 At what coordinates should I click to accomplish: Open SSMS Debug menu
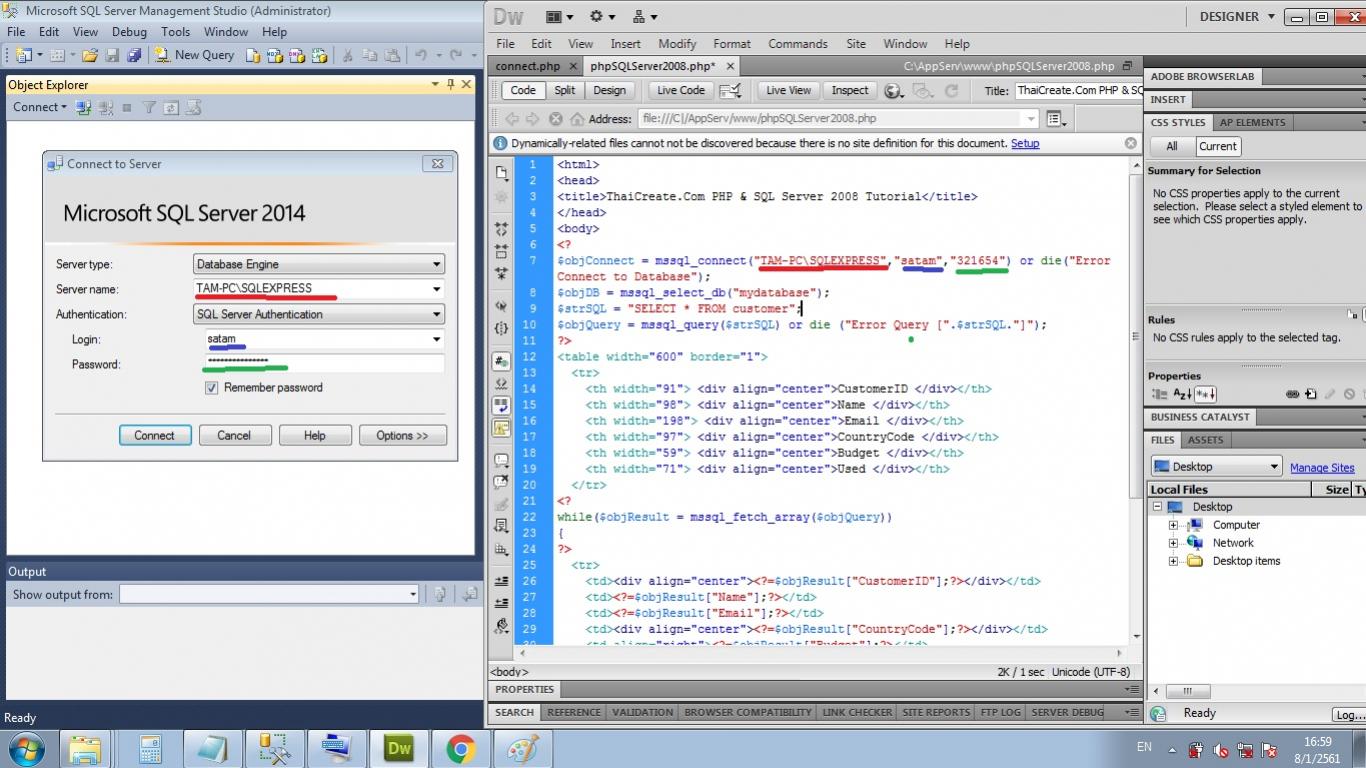coord(129,32)
